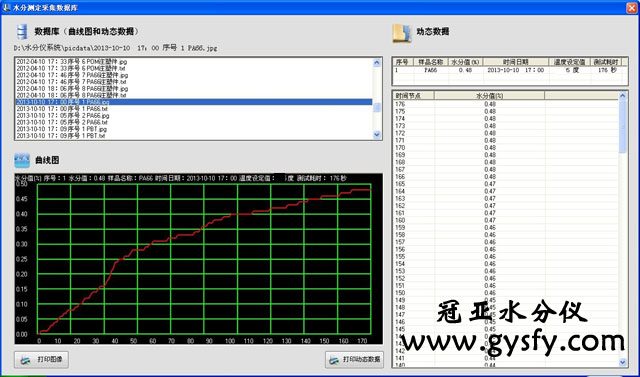The height and width of the screenshot is (377, 640).
Task: Click the 时间节点 column header
Action: [414, 96]
